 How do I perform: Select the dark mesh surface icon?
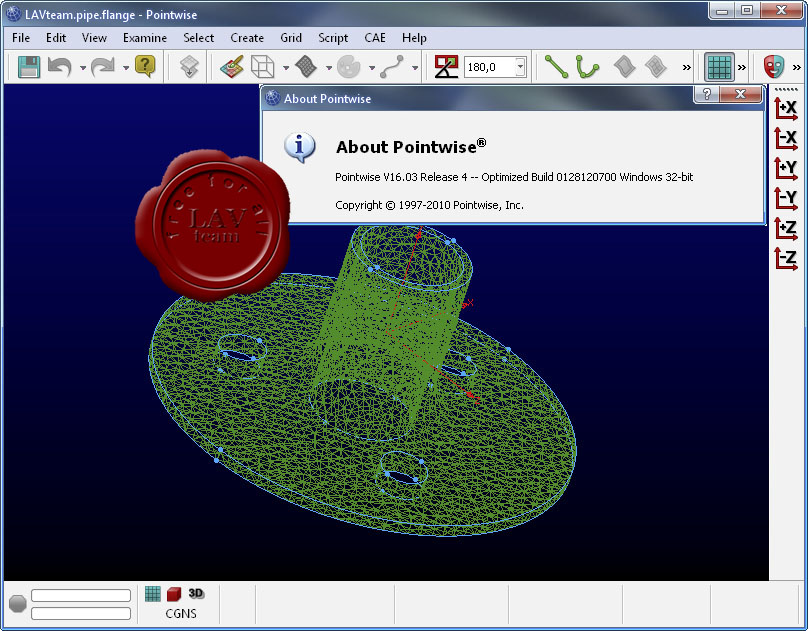tap(306, 66)
